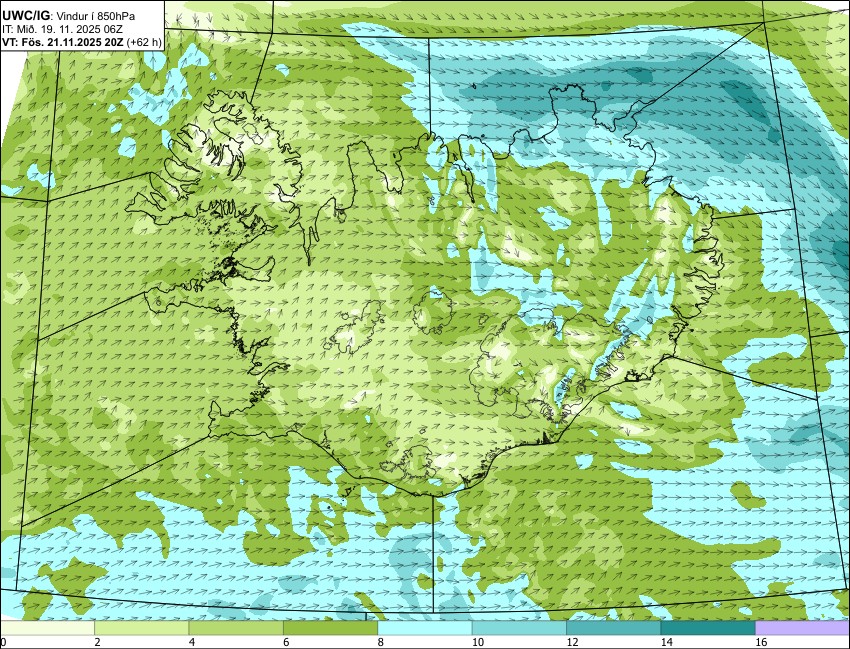Image resolution: width=850 pixels, height=649 pixels.
Task: Click the '(+62 h)' forecast offset text
Action: pyautogui.click(x=144, y=43)
